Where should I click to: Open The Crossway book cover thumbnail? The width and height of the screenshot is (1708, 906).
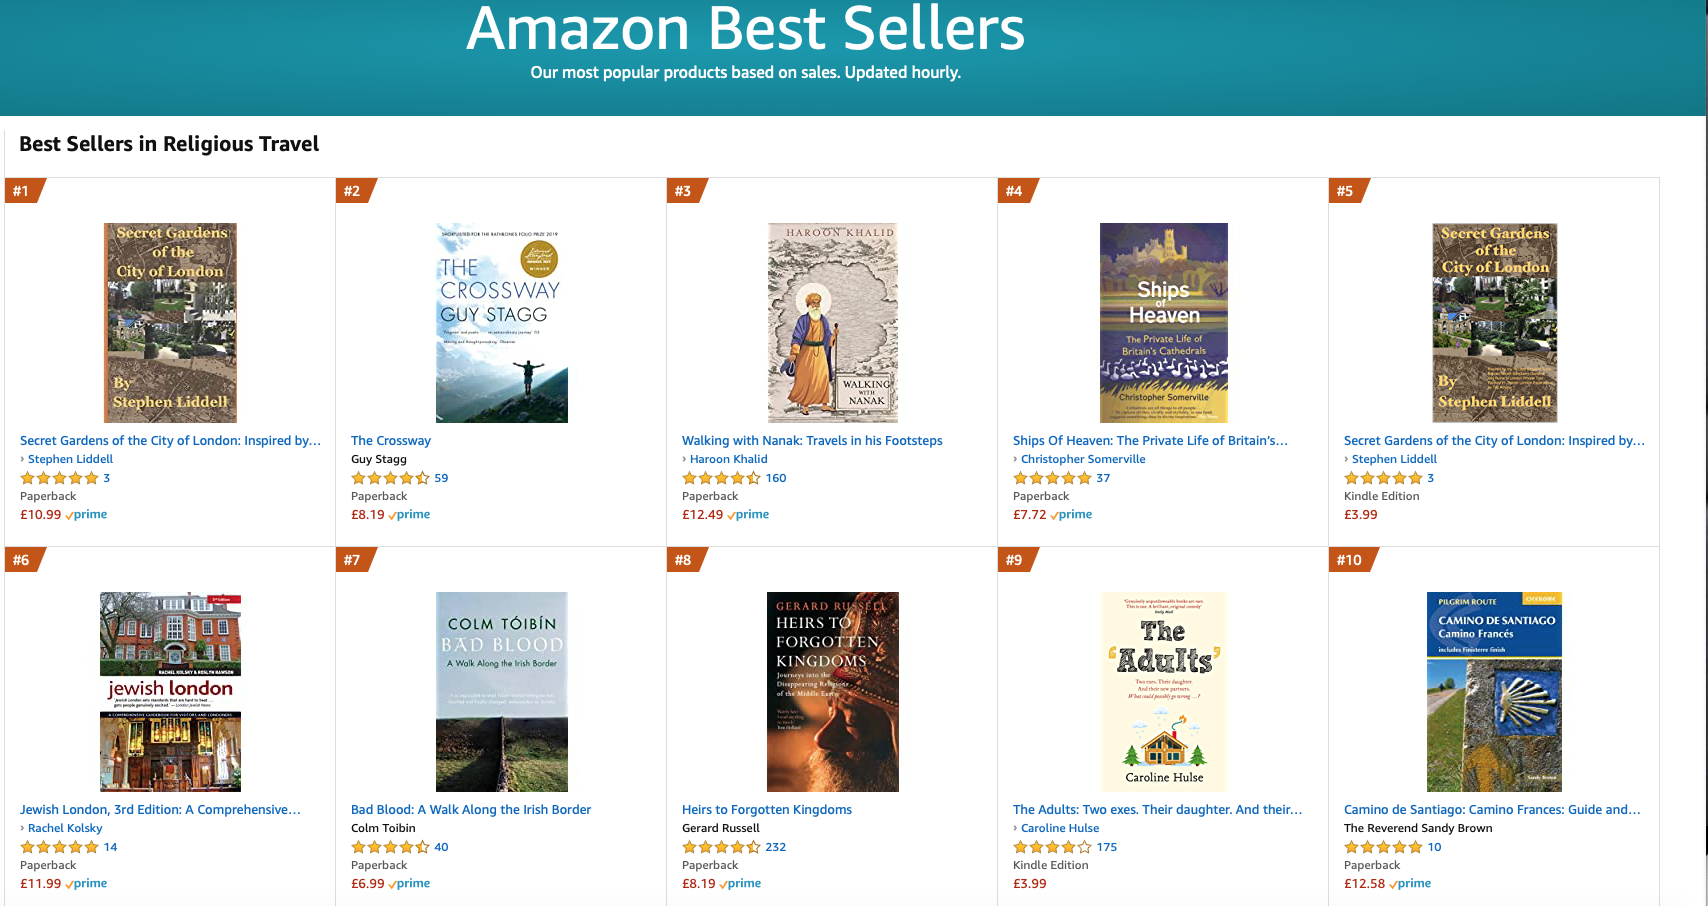501,322
